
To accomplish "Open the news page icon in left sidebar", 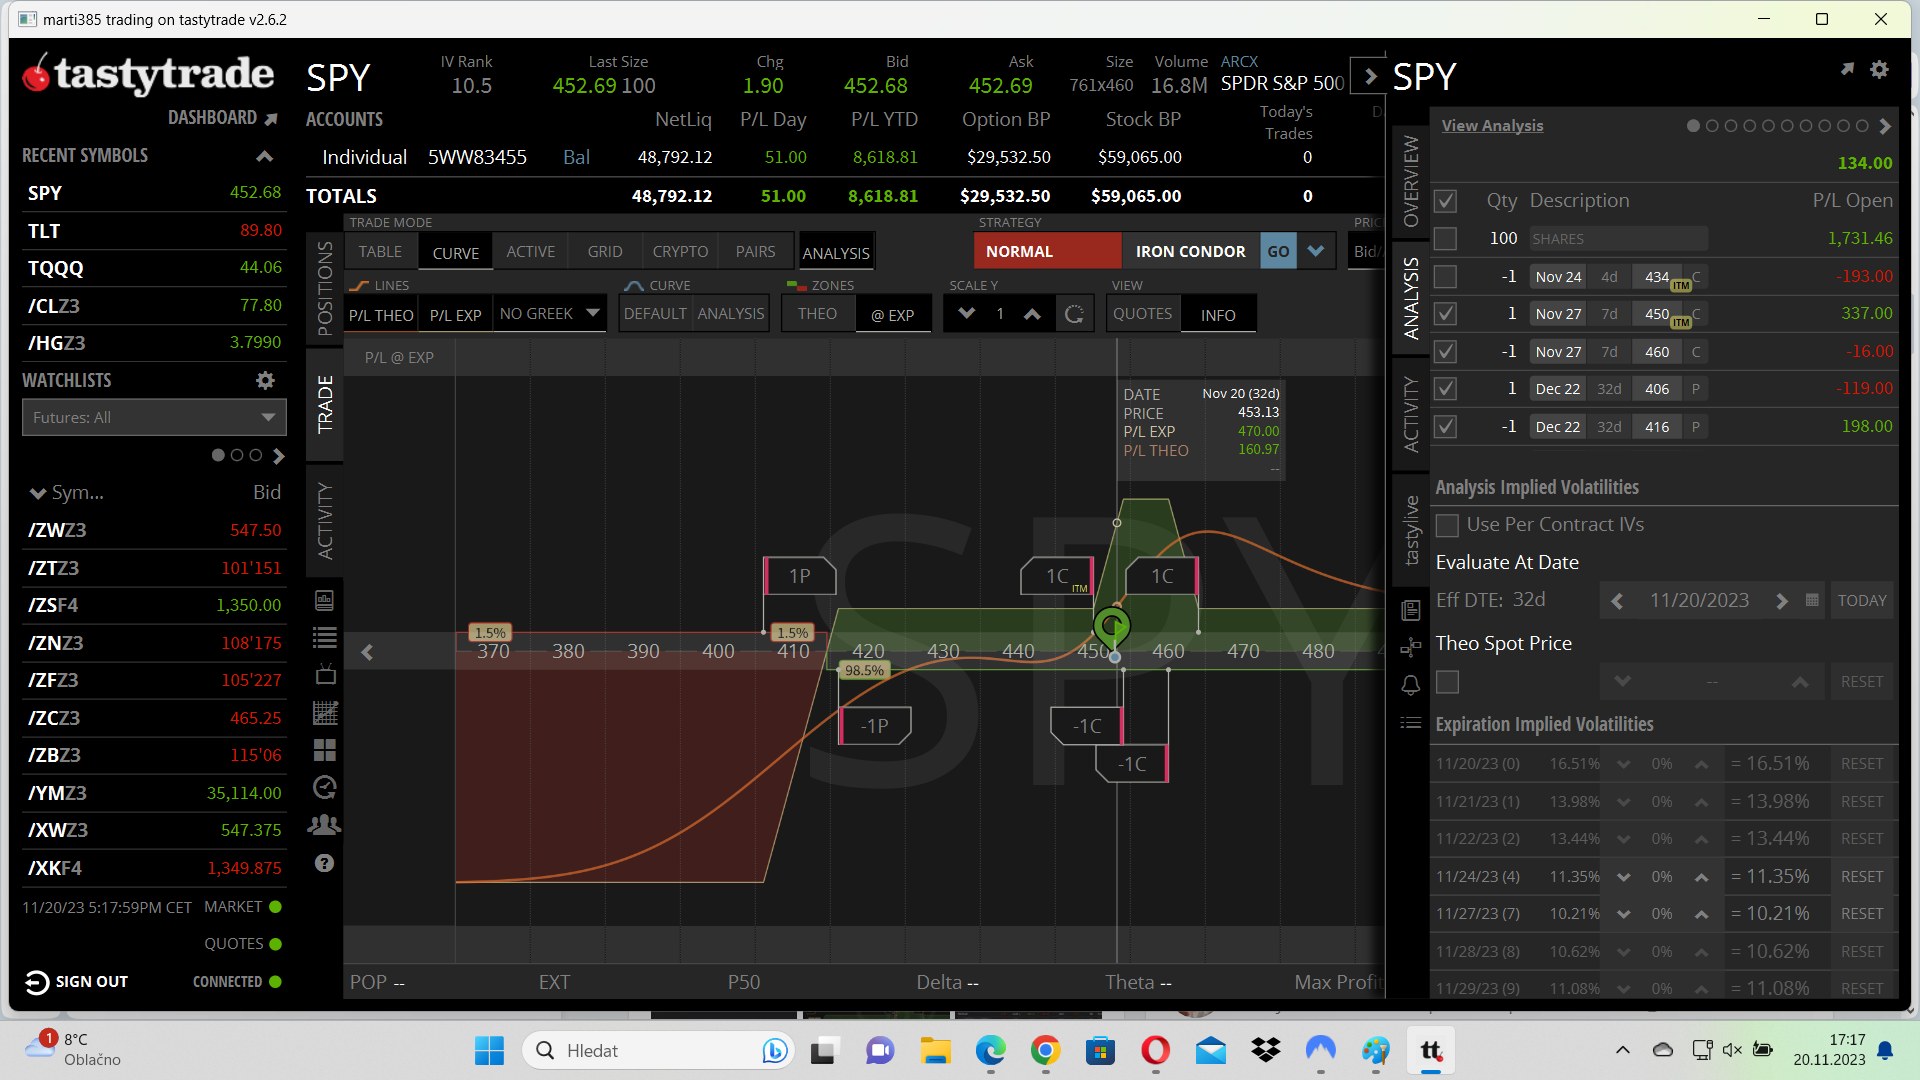I will click(325, 600).
